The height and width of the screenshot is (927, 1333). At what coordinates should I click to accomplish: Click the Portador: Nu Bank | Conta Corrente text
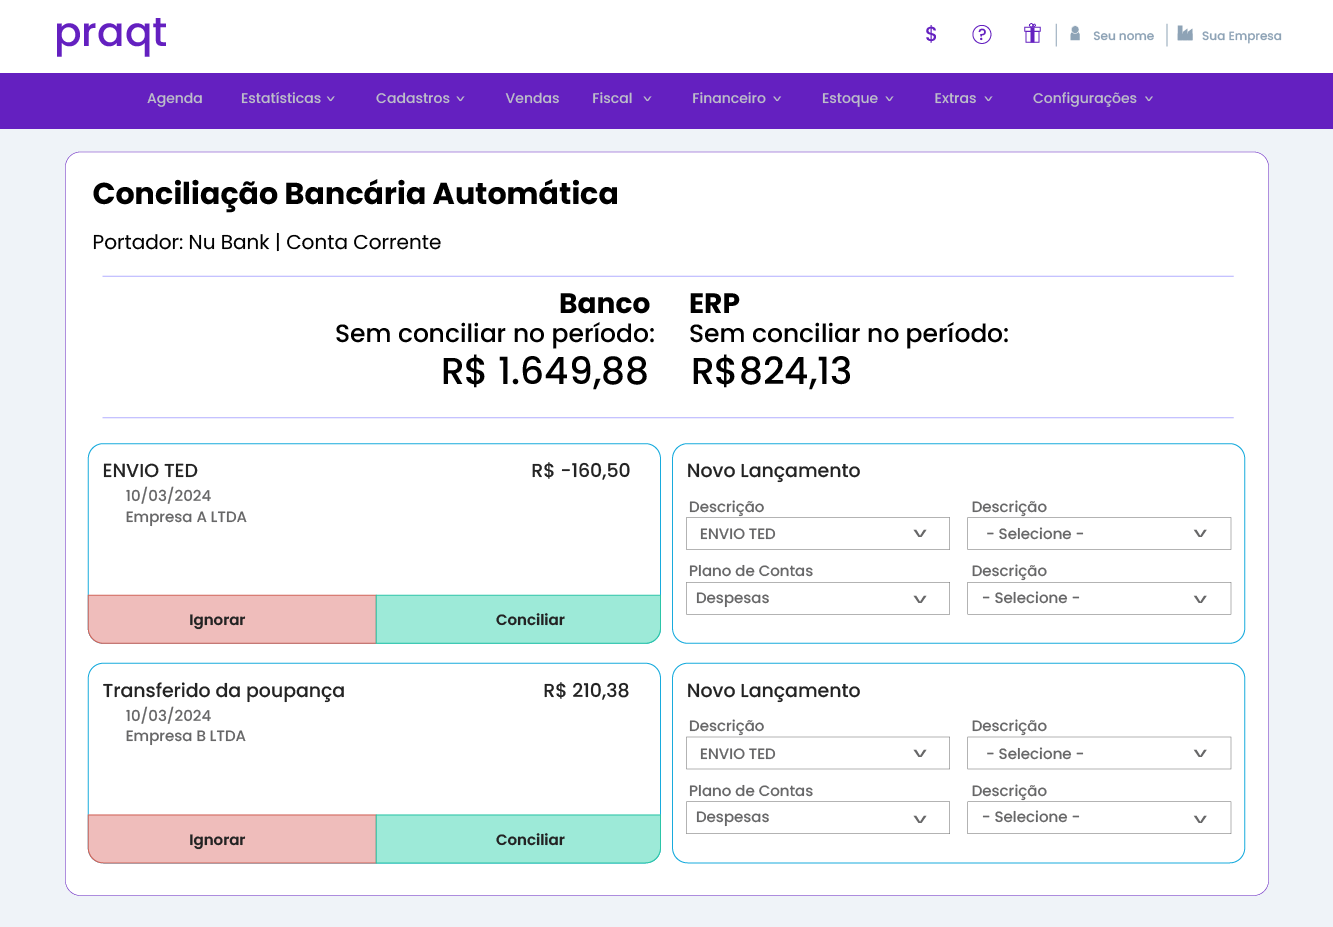coord(267,242)
